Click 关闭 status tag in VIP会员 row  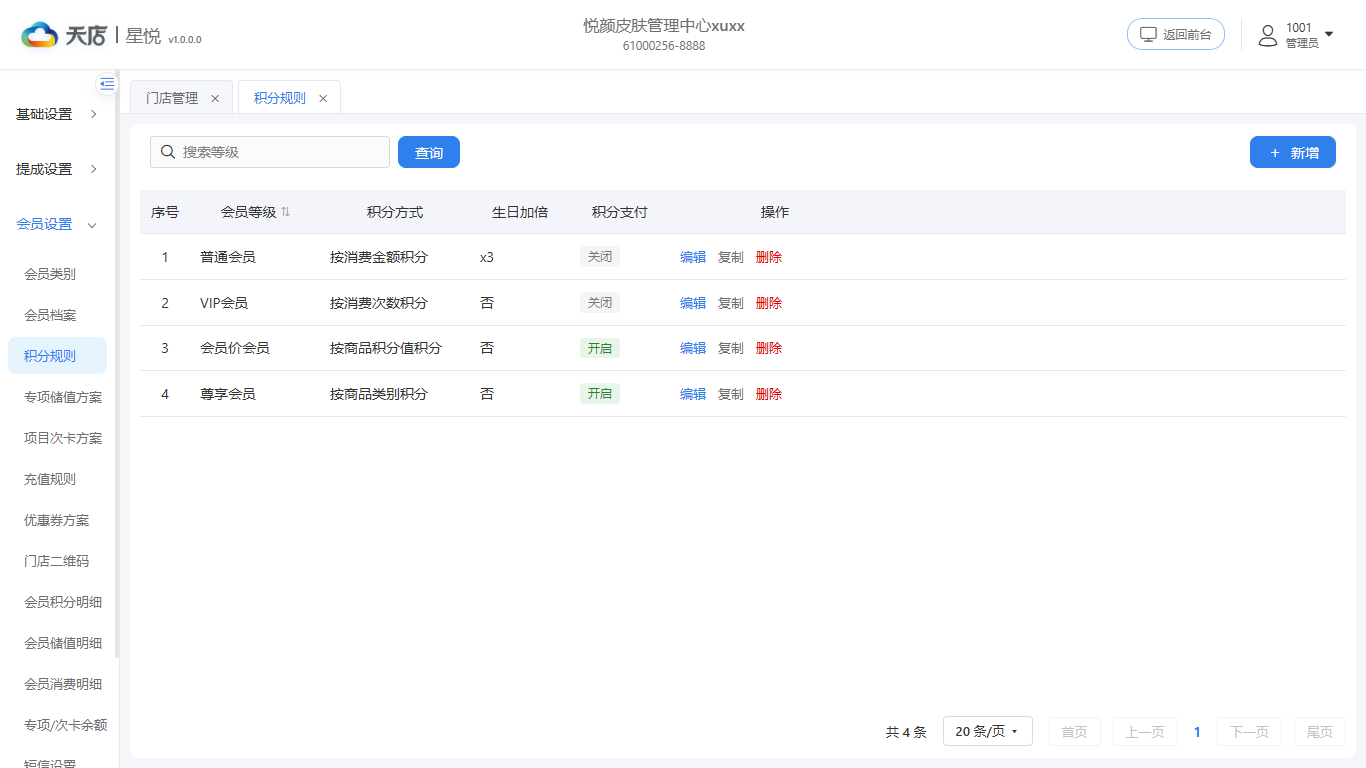click(x=600, y=303)
